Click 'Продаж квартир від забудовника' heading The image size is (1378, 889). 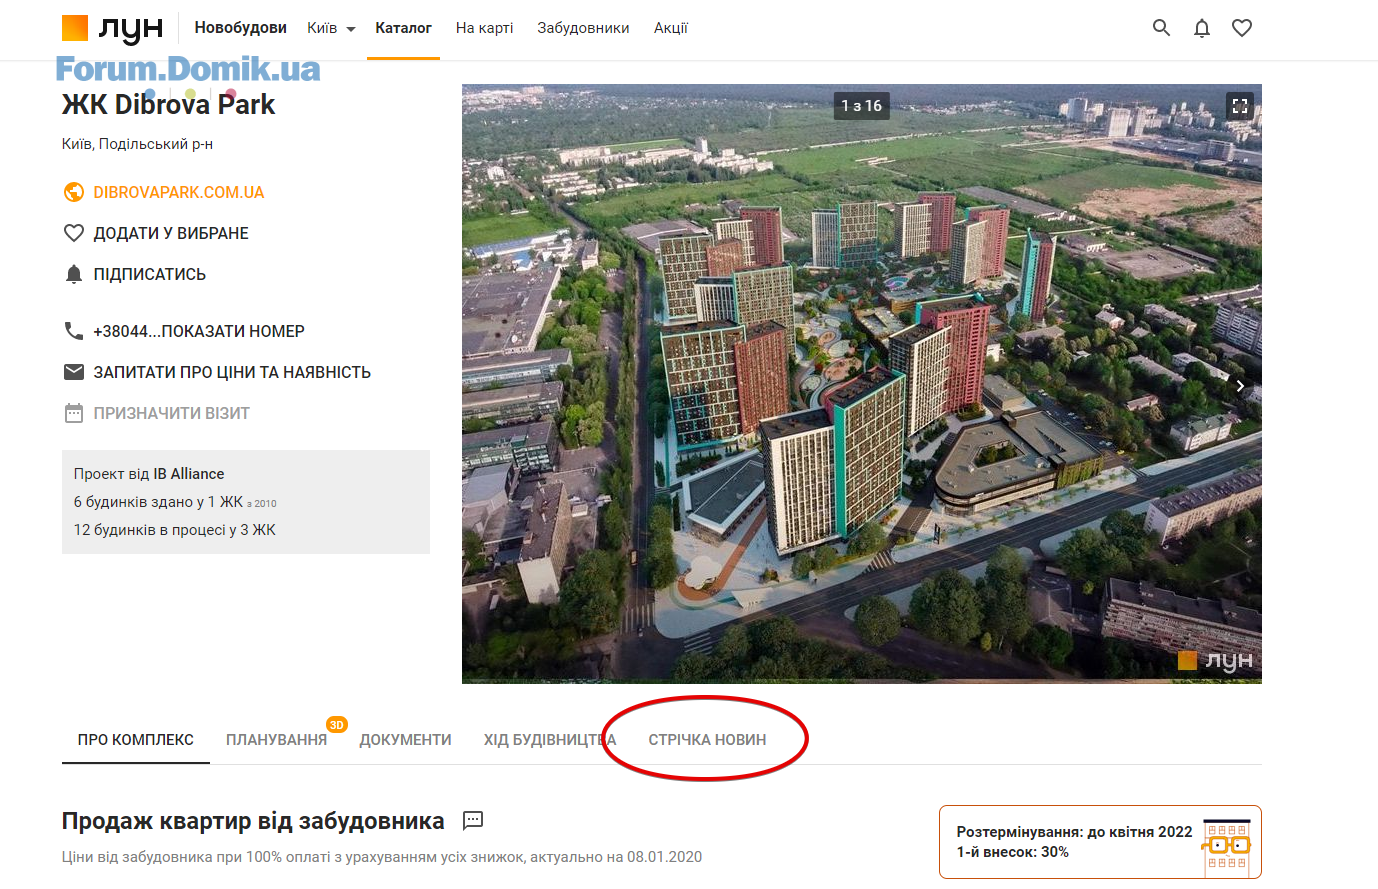[x=253, y=821]
